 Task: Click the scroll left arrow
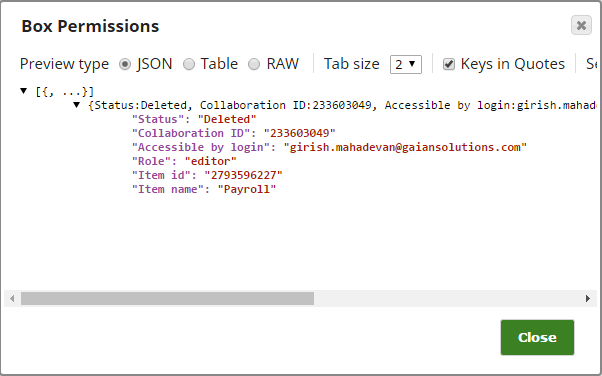coord(12,298)
